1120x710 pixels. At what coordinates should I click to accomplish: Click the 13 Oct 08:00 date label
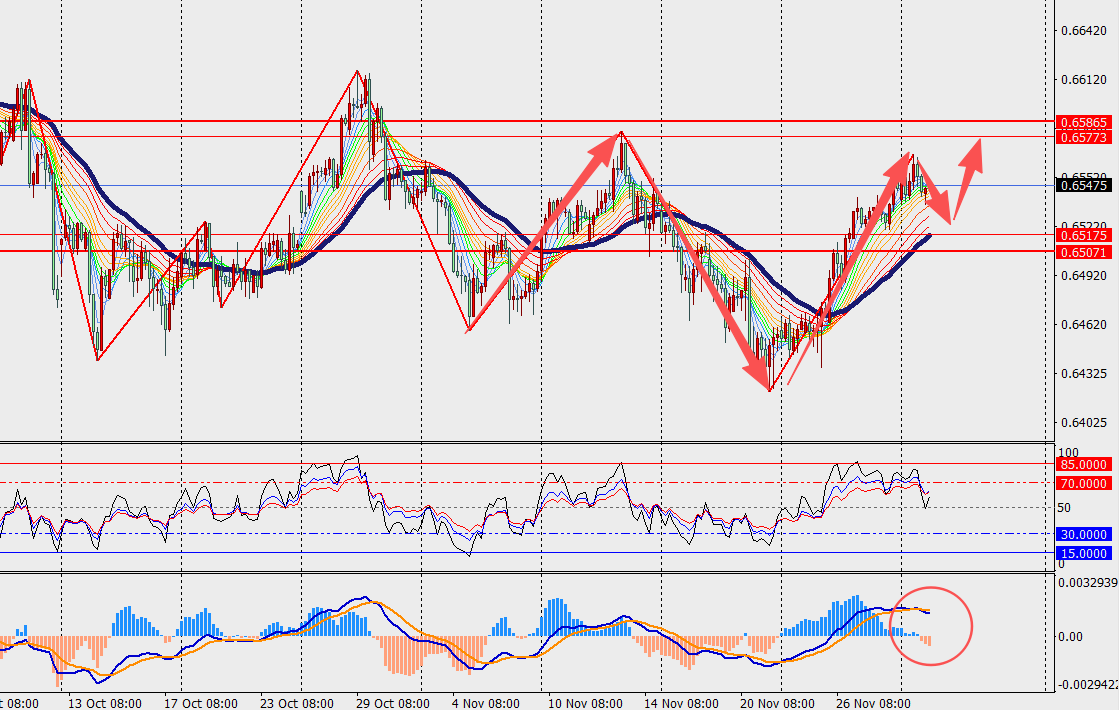(105, 702)
